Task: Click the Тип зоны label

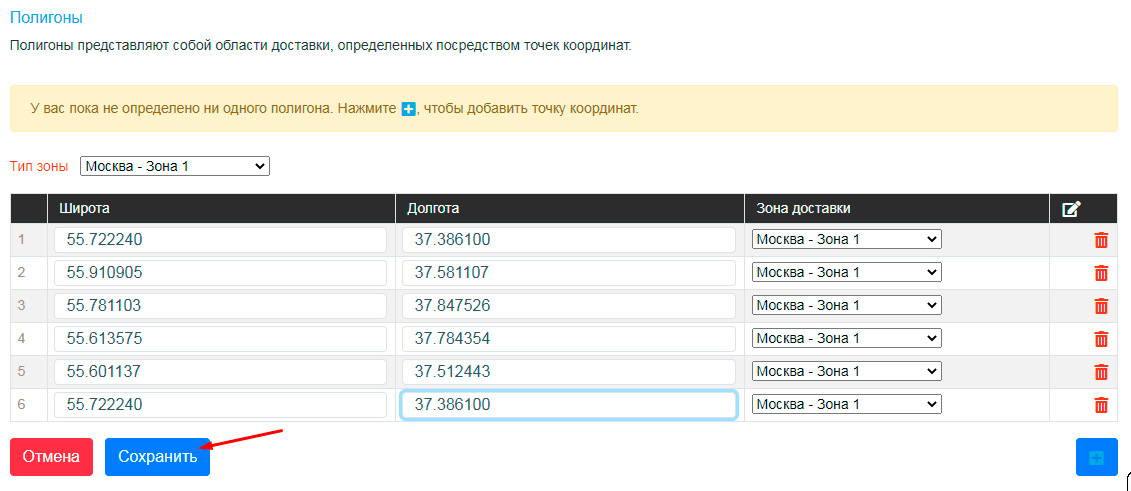Action: coord(39,167)
